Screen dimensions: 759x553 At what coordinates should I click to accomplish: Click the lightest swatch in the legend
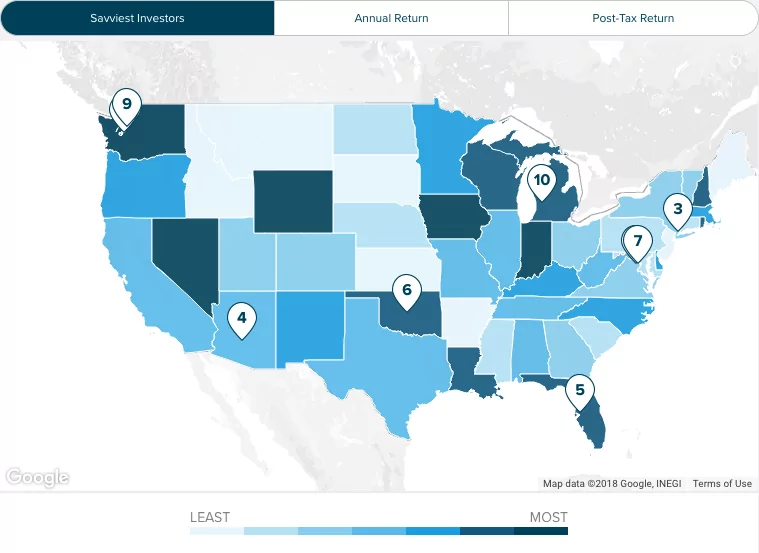click(x=217, y=531)
